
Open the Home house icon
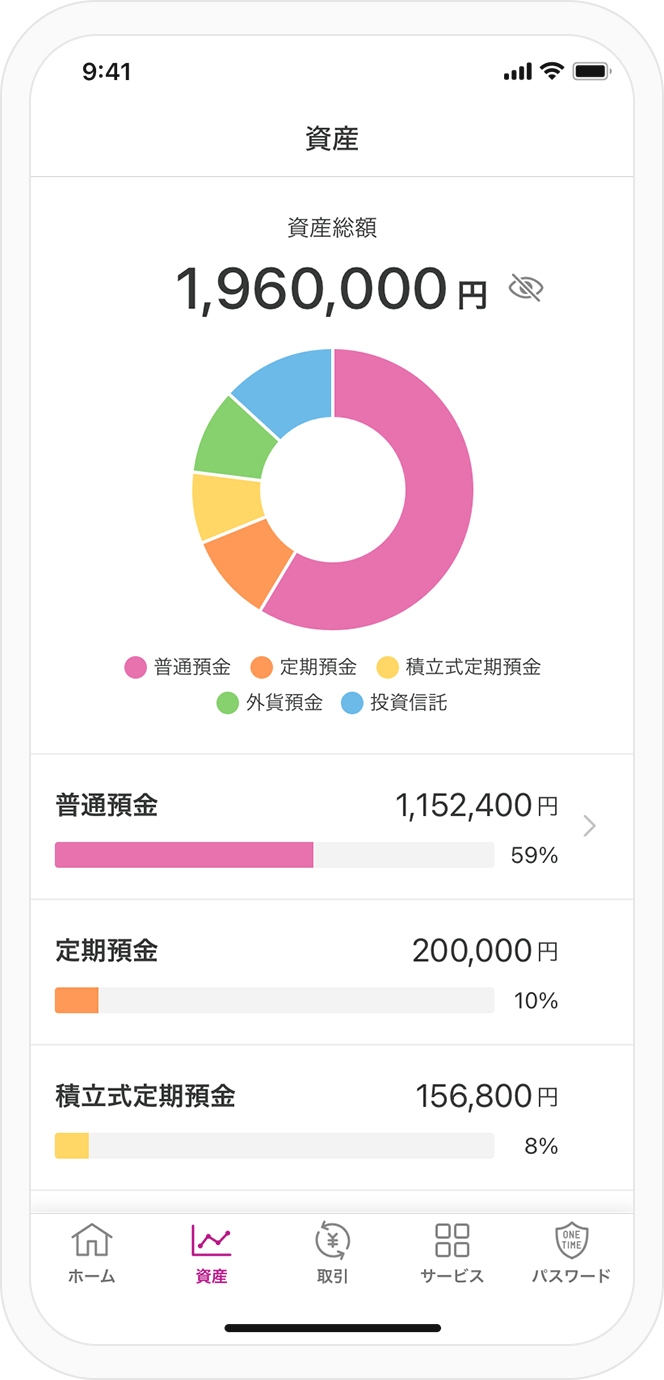pos(91,1240)
